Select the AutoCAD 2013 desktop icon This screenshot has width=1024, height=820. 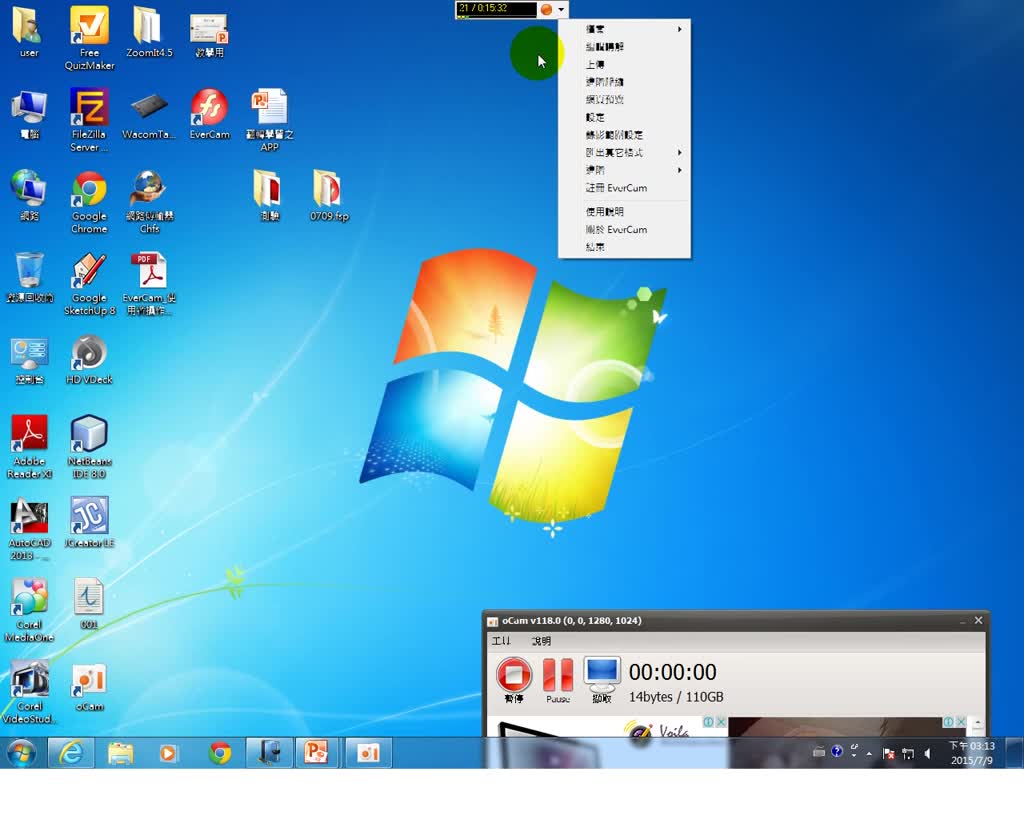(29, 529)
